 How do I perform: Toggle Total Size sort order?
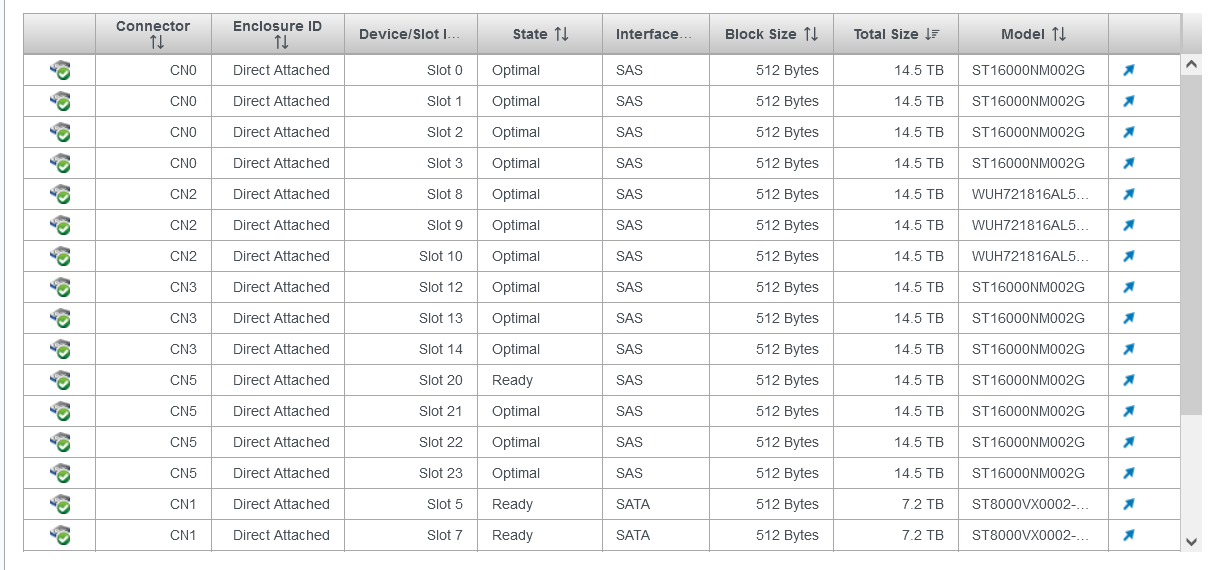(x=896, y=34)
